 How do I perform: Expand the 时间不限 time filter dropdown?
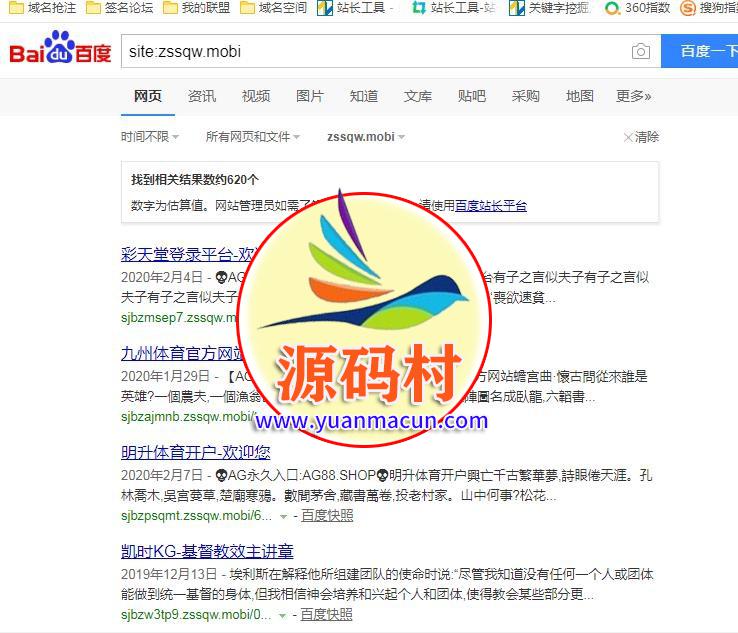150,137
